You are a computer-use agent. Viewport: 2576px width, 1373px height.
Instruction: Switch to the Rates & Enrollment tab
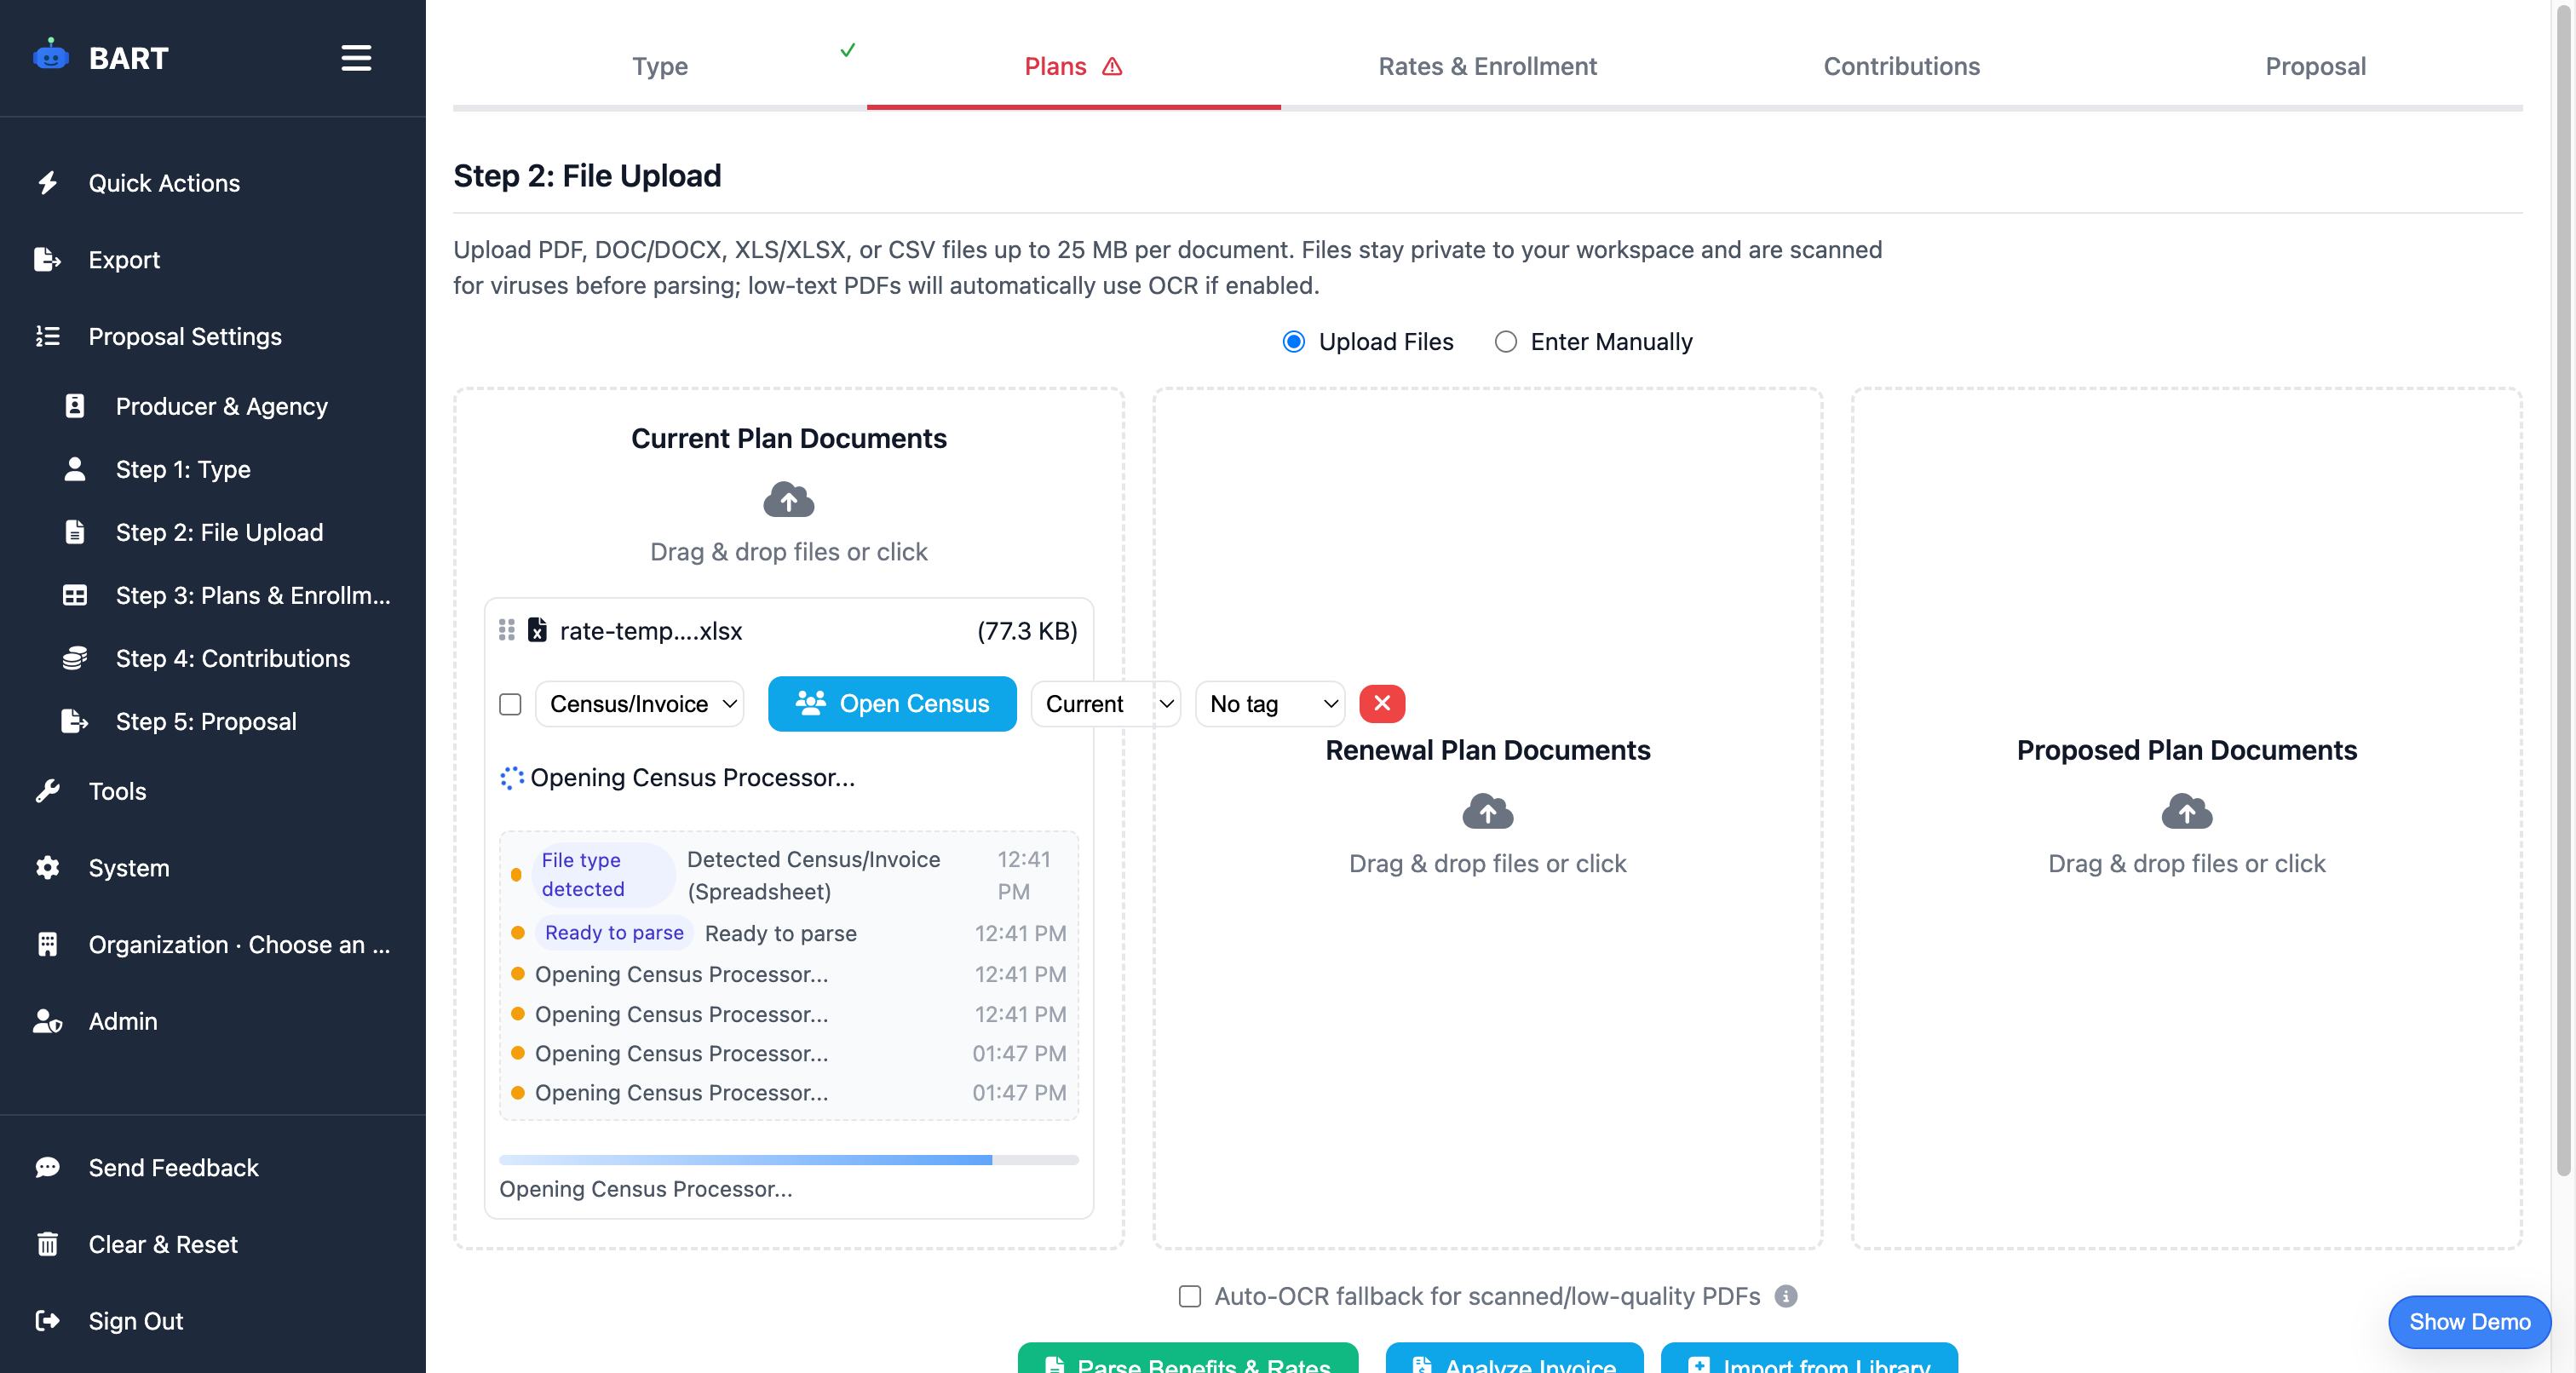click(1488, 66)
